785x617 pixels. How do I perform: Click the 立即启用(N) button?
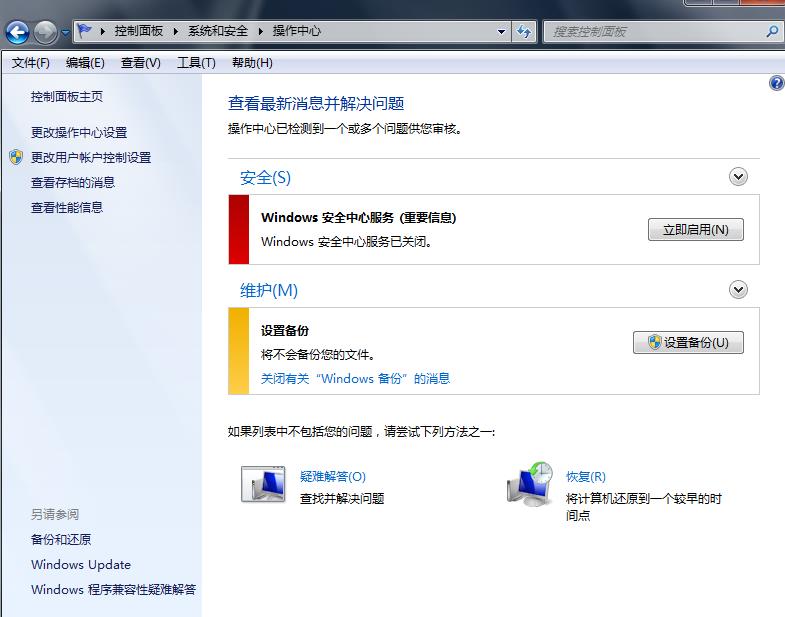pos(695,230)
